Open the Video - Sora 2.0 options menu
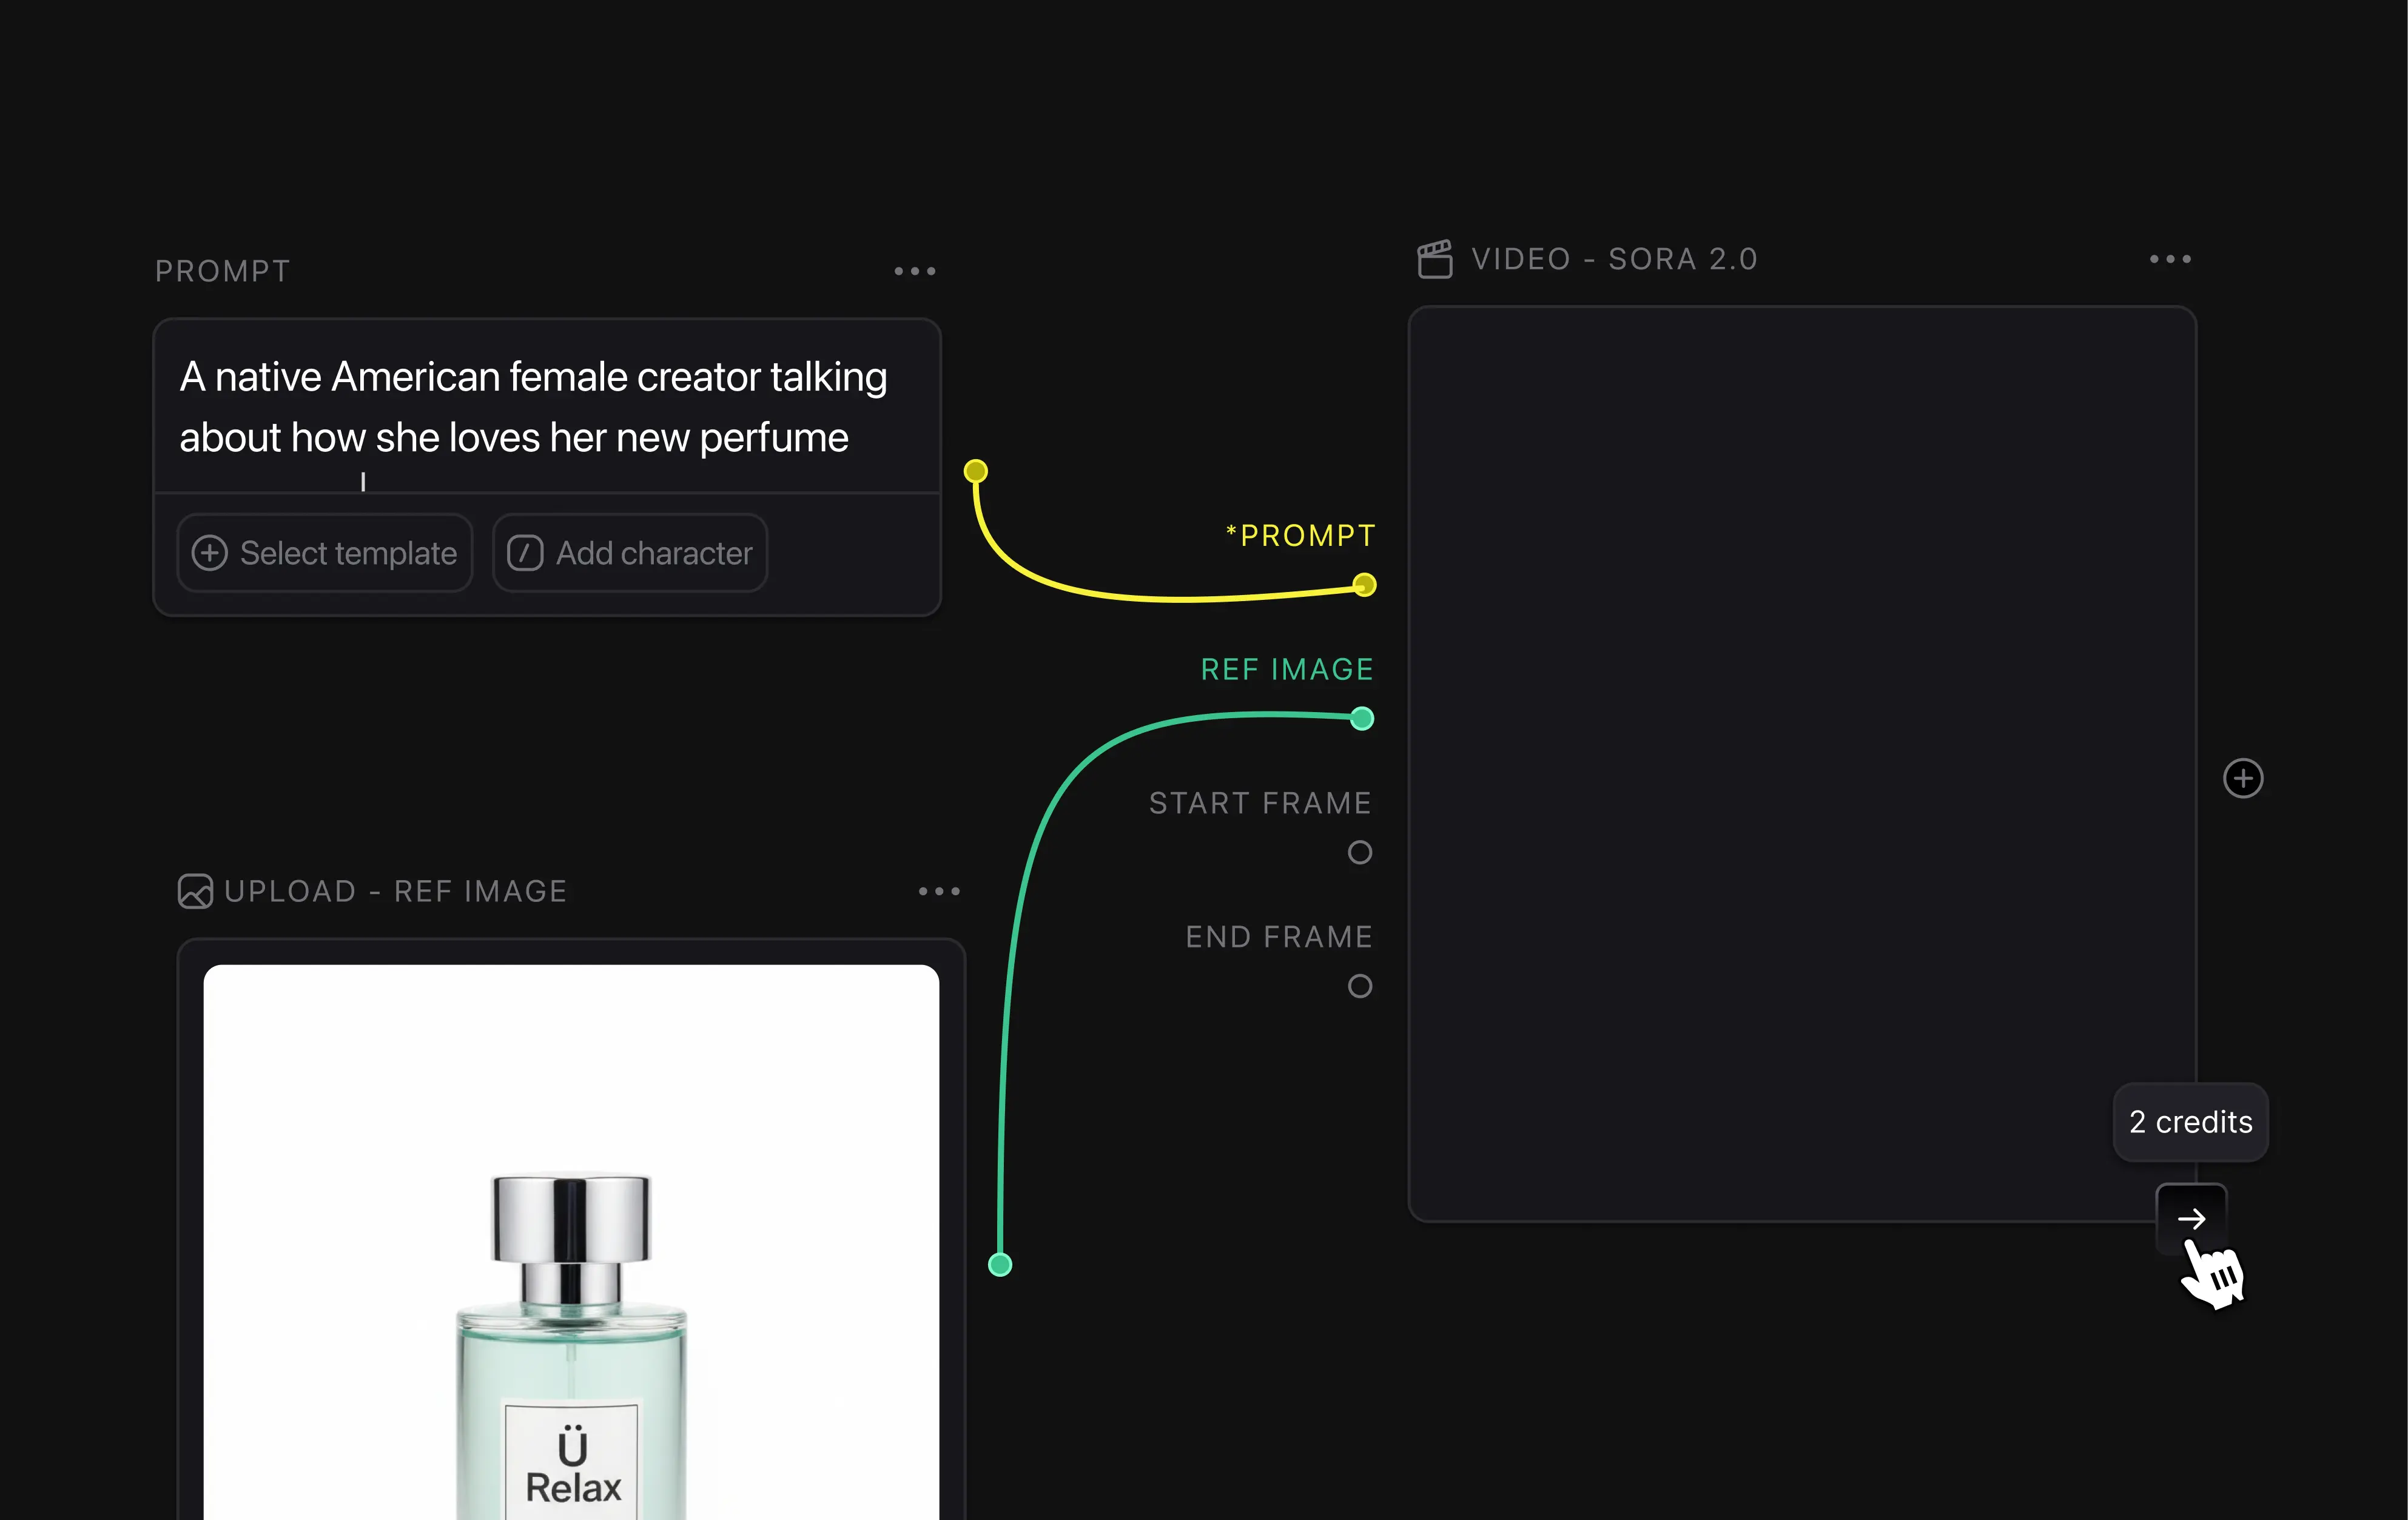 coord(2170,259)
